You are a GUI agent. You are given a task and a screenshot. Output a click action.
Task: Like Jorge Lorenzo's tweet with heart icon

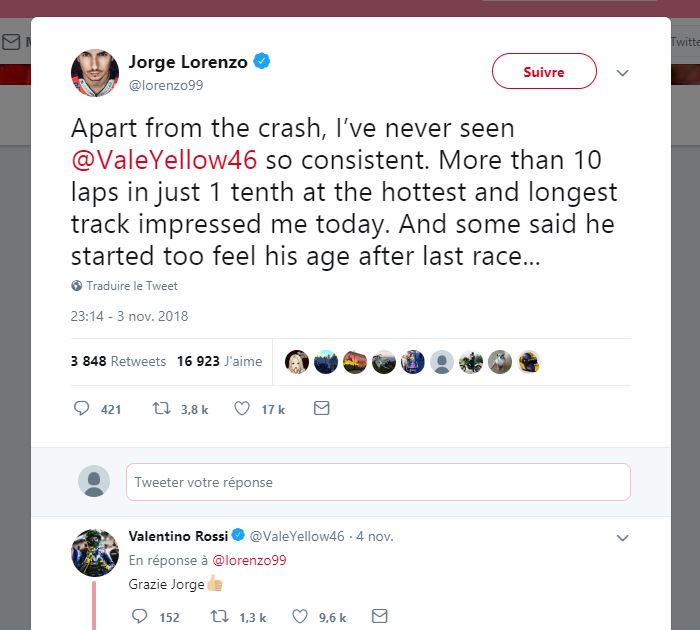(x=242, y=409)
